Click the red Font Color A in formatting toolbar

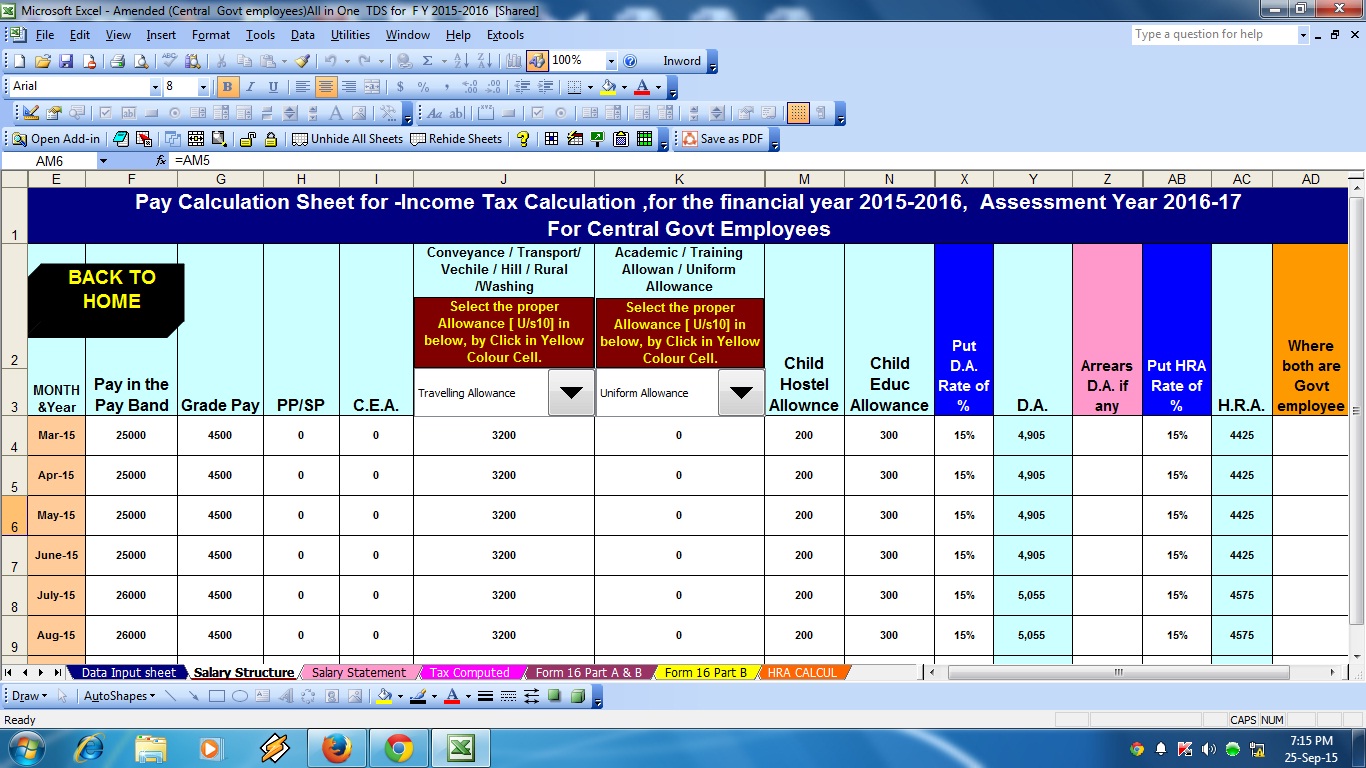(x=642, y=87)
